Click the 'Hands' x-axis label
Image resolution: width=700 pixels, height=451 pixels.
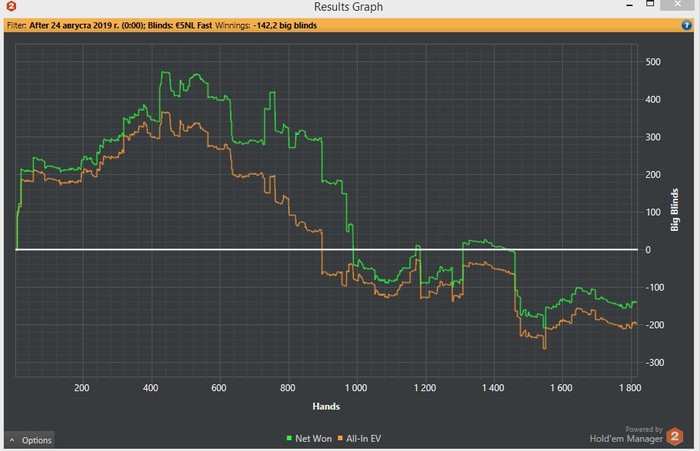(x=326, y=406)
